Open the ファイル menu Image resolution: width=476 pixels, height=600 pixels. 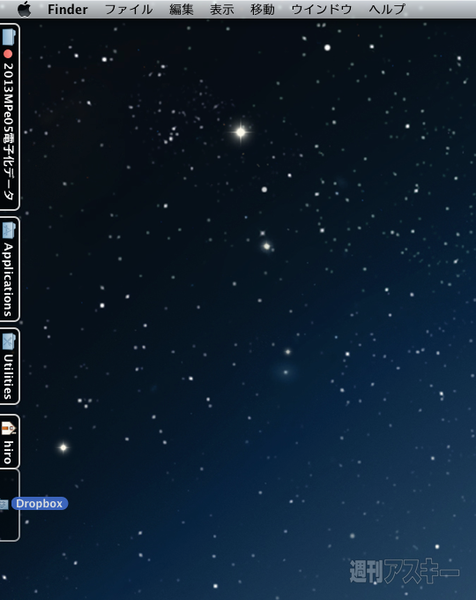[x=129, y=9]
